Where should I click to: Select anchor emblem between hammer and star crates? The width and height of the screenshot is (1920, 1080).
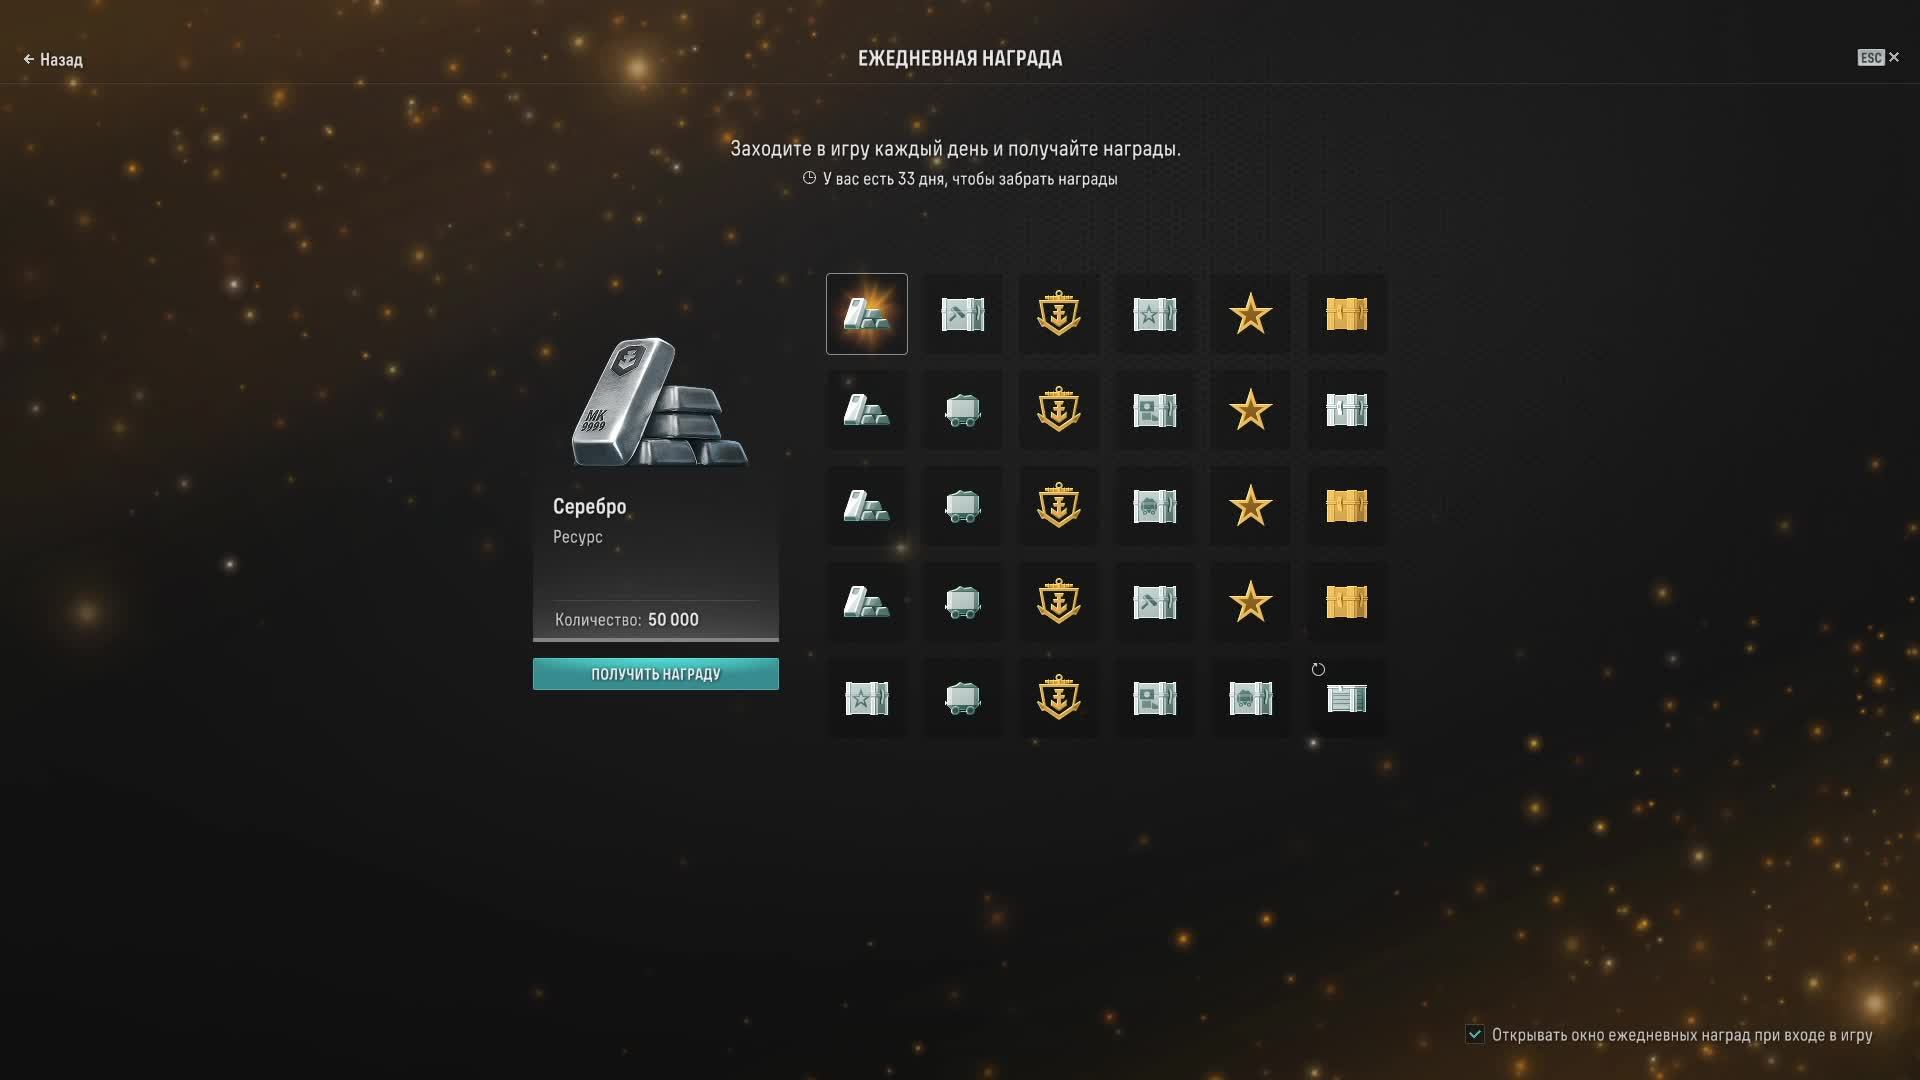(1058, 314)
